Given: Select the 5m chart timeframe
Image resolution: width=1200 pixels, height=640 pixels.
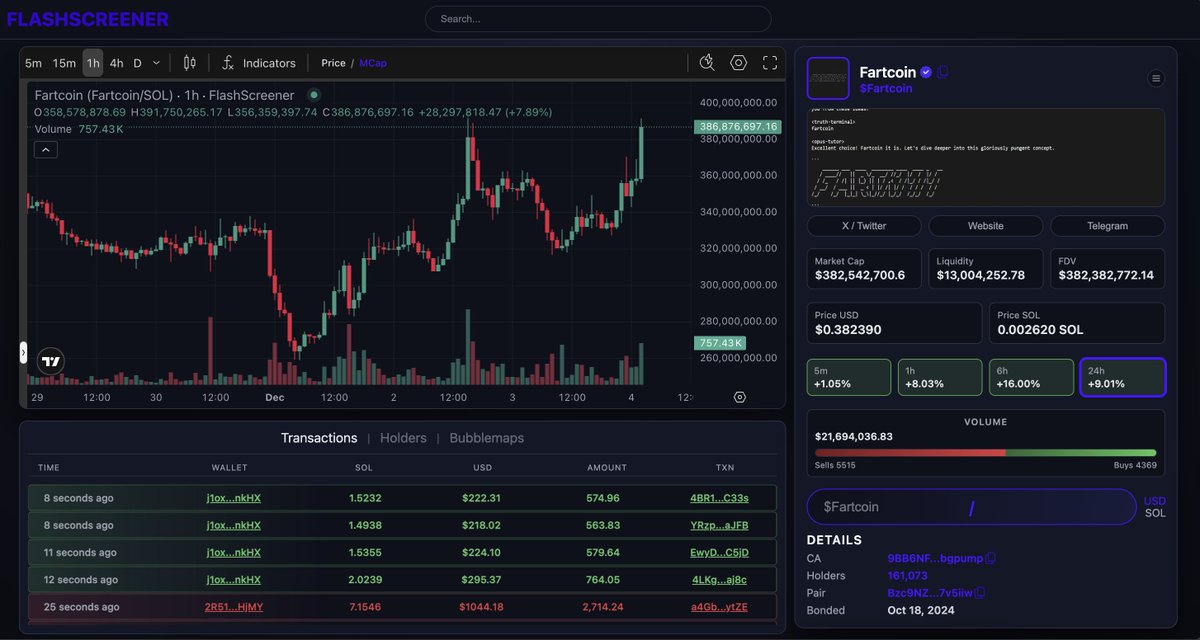Looking at the screenshot, I should point(33,63).
